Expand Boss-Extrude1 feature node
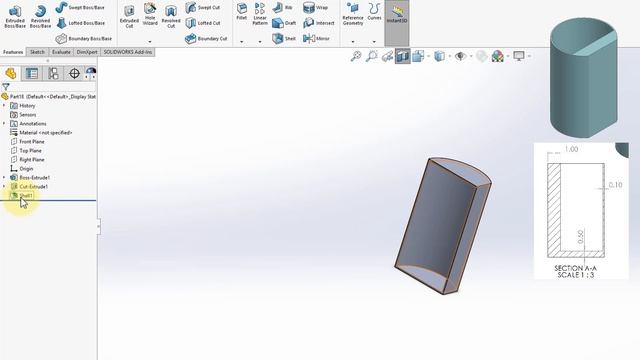 pyautogui.click(x=4, y=178)
